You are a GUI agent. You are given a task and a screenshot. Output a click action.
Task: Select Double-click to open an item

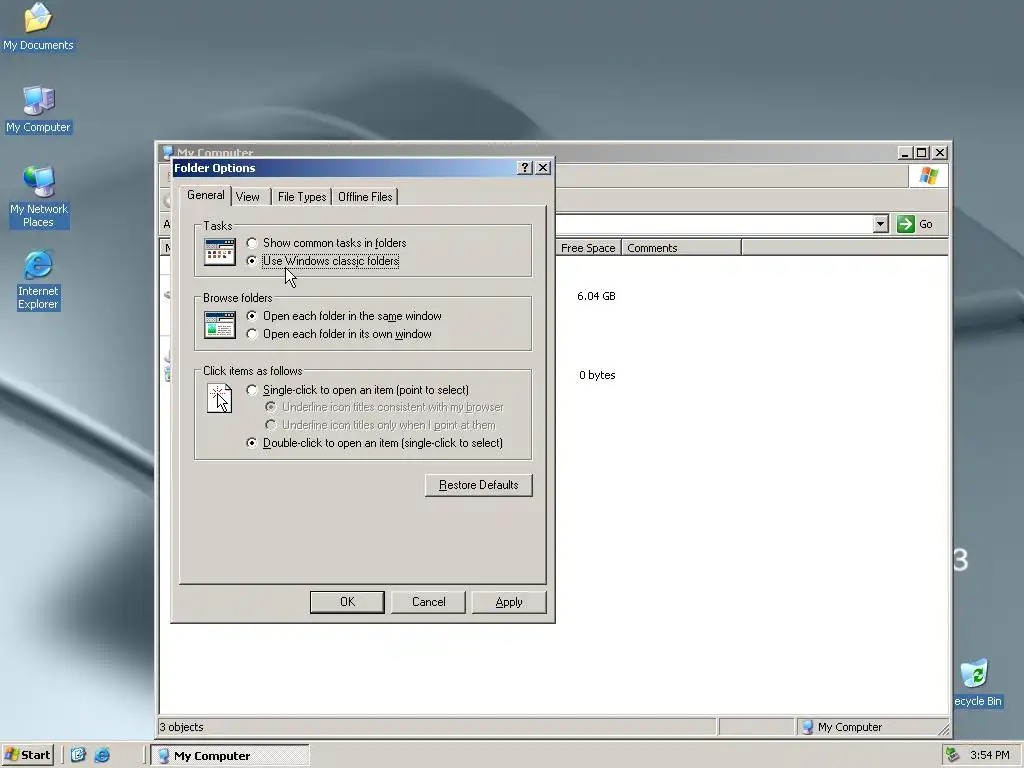pos(375,443)
